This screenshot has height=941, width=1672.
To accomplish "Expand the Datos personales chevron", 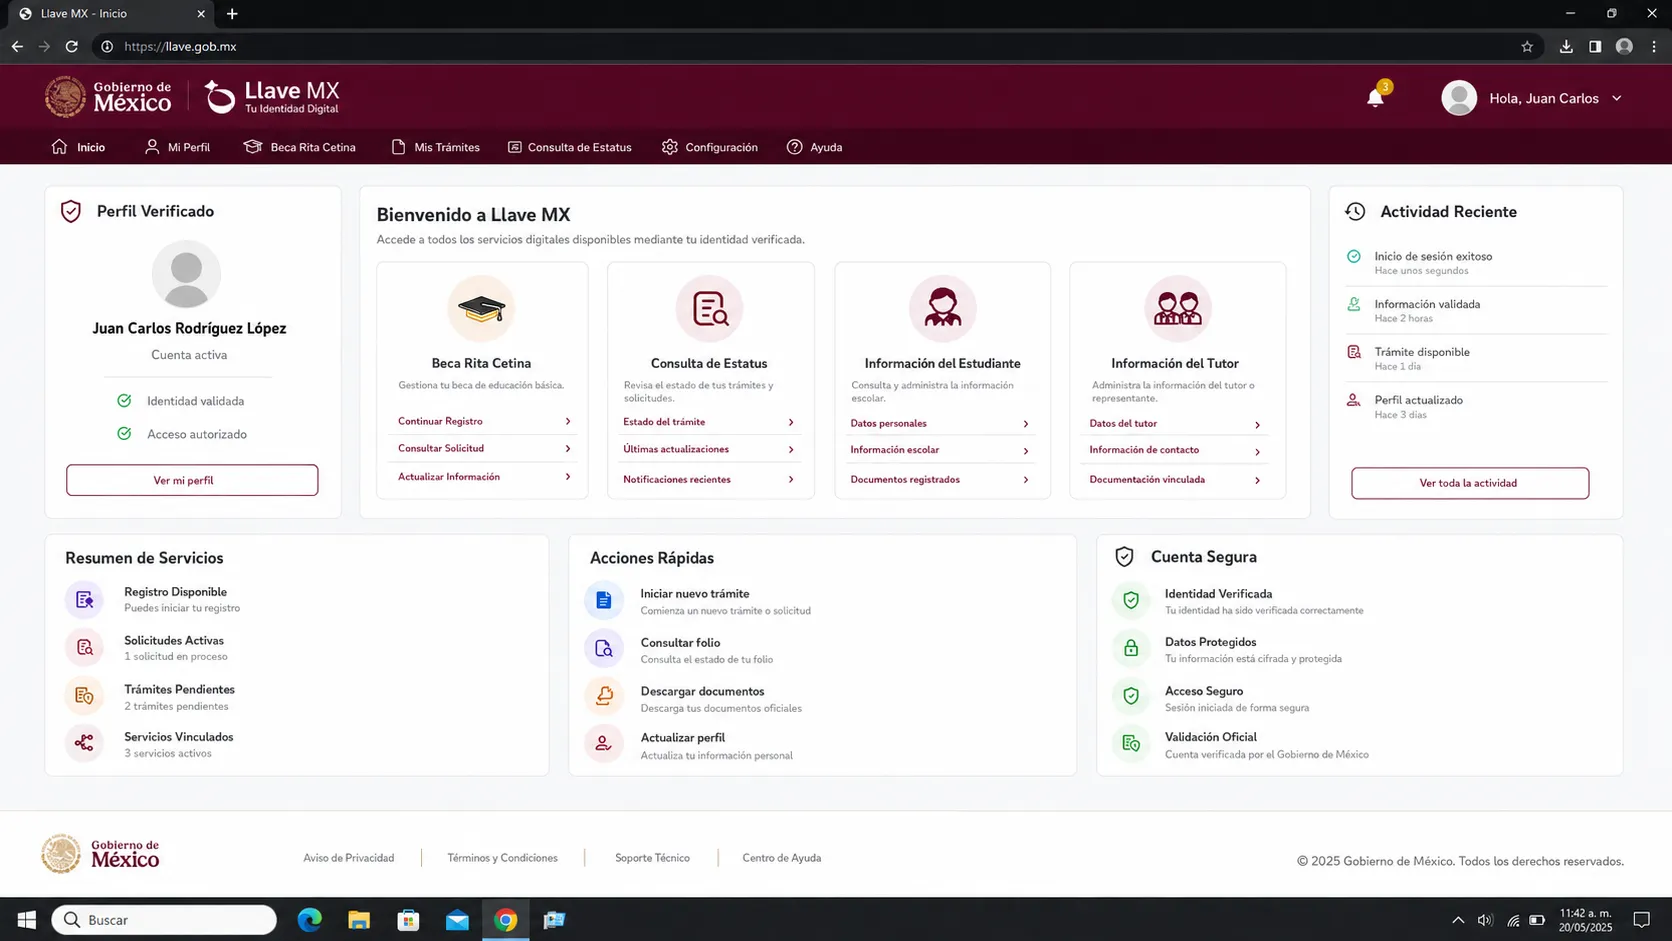I will click(x=1026, y=424).
